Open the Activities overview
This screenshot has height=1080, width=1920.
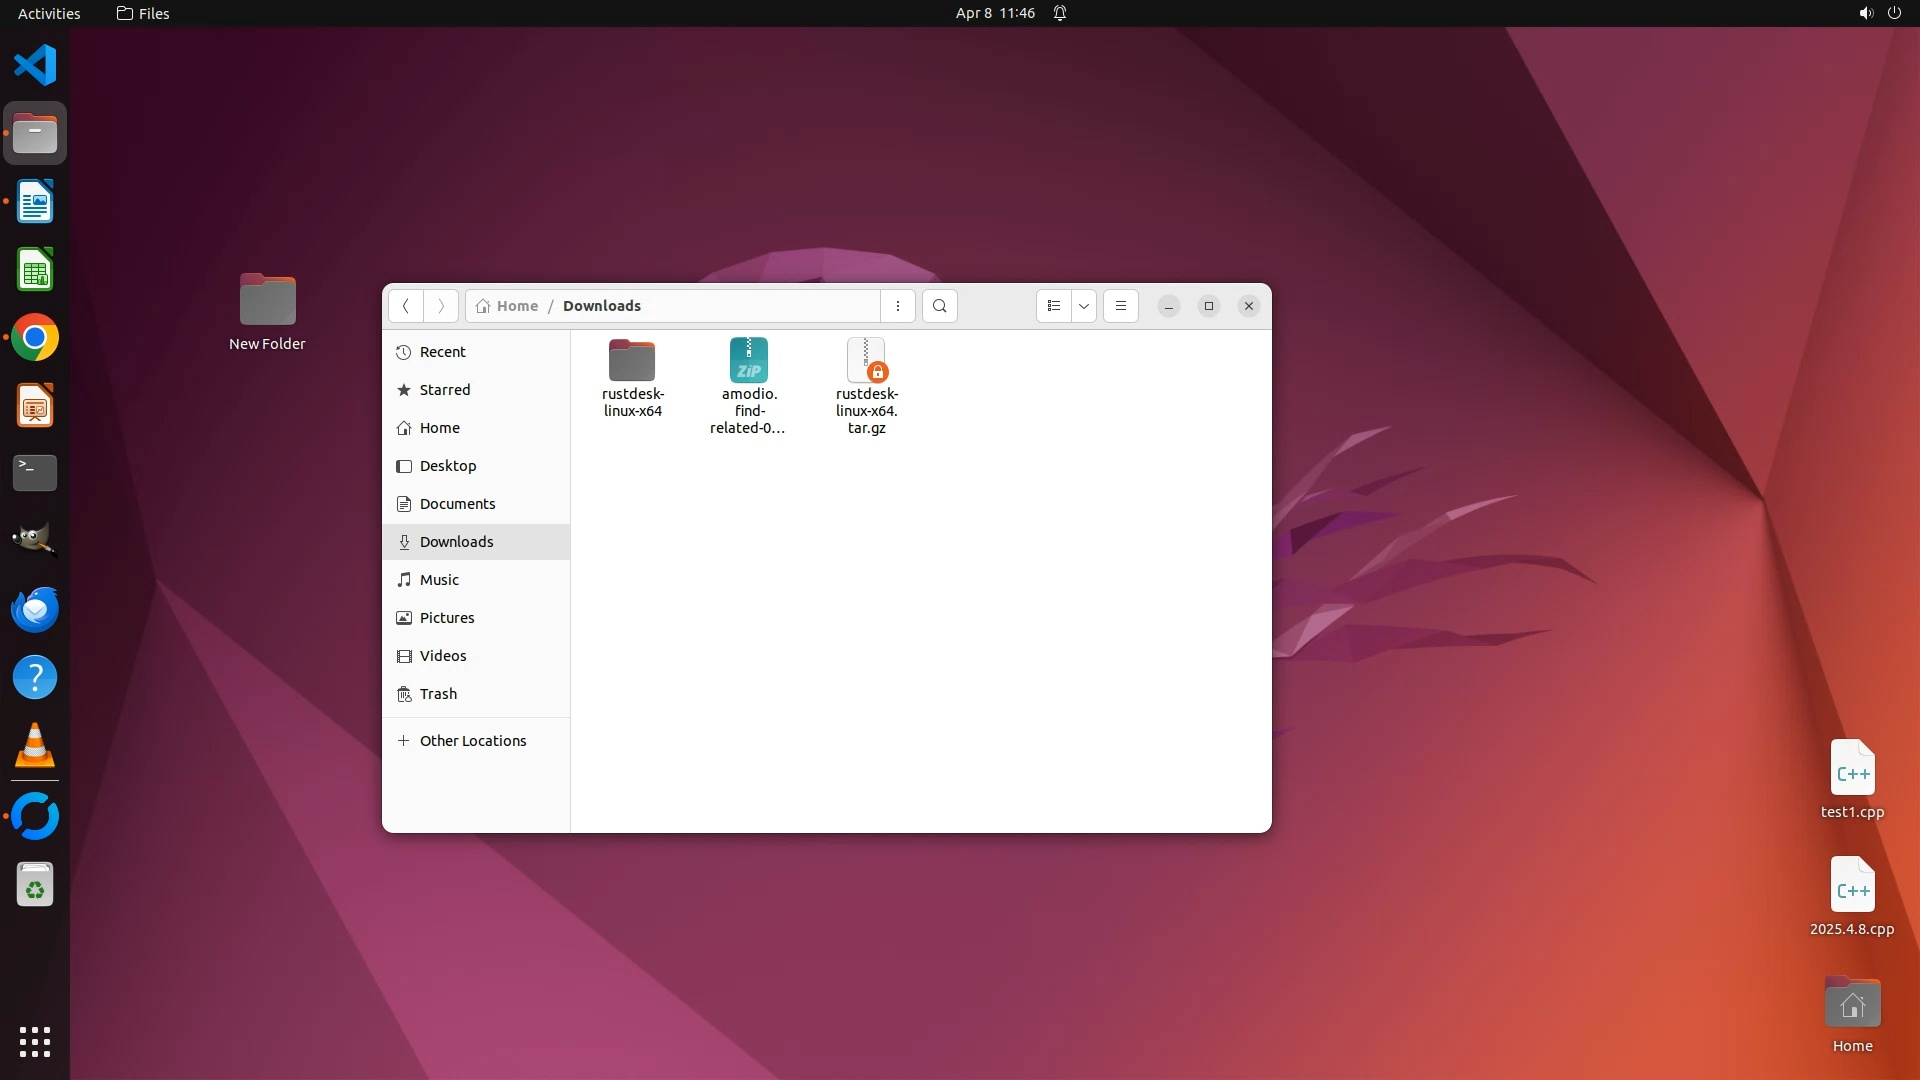click(x=49, y=13)
